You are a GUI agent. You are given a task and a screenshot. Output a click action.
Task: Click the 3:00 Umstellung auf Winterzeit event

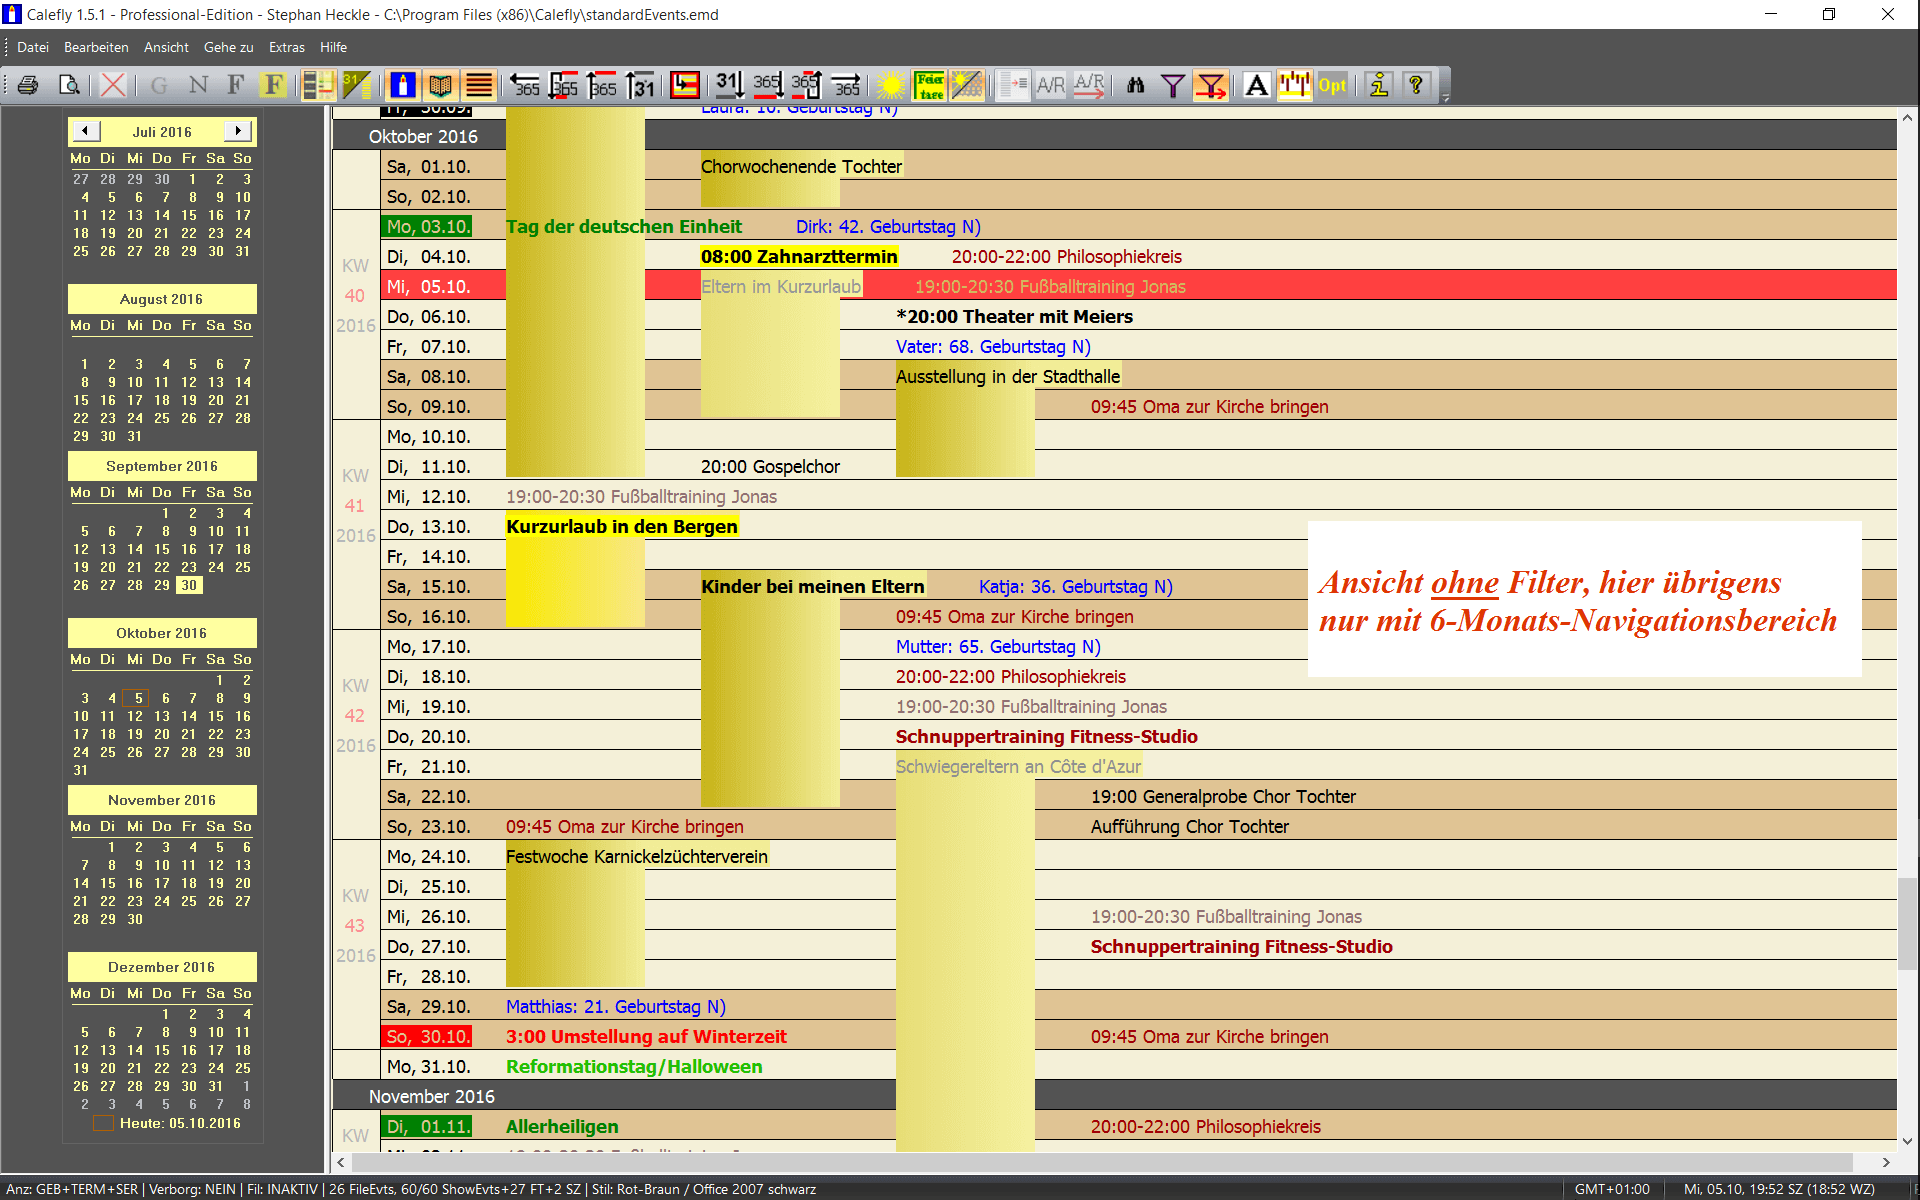pyautogui.click(x=646, y=1037)
